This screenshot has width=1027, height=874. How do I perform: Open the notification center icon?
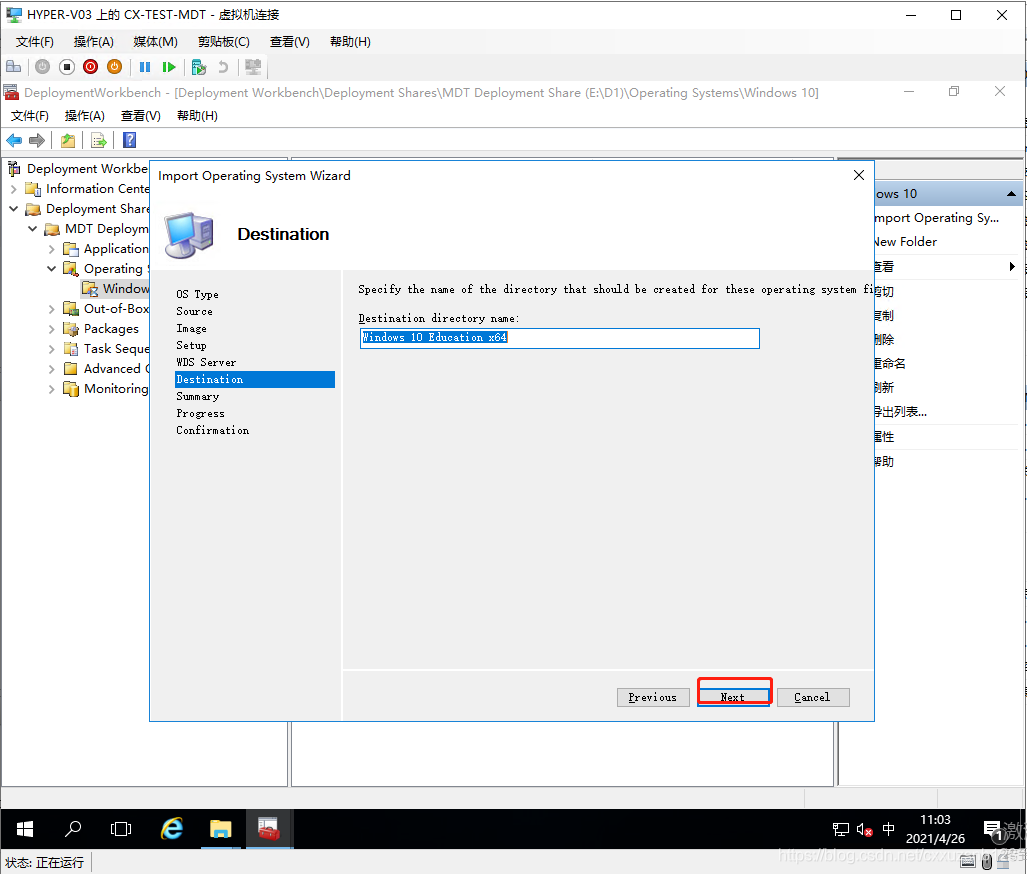coord(993,830)
